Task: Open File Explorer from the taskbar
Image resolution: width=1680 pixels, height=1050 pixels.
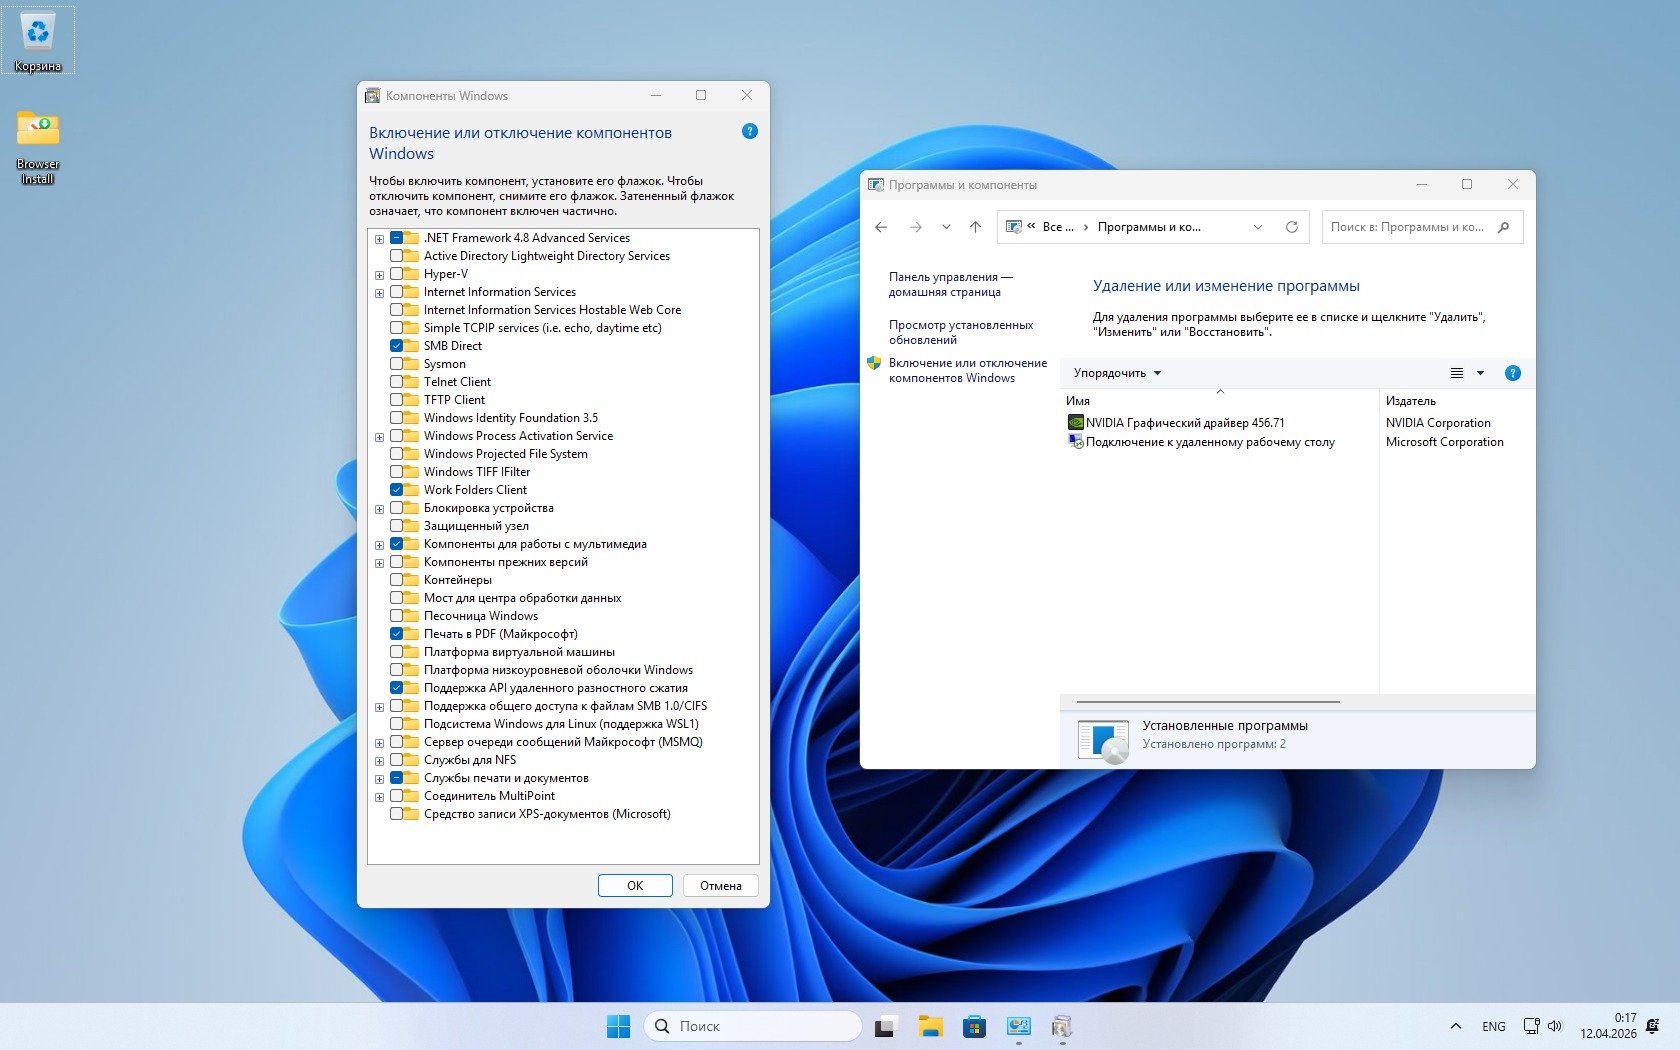Action: click(931, 1026)
